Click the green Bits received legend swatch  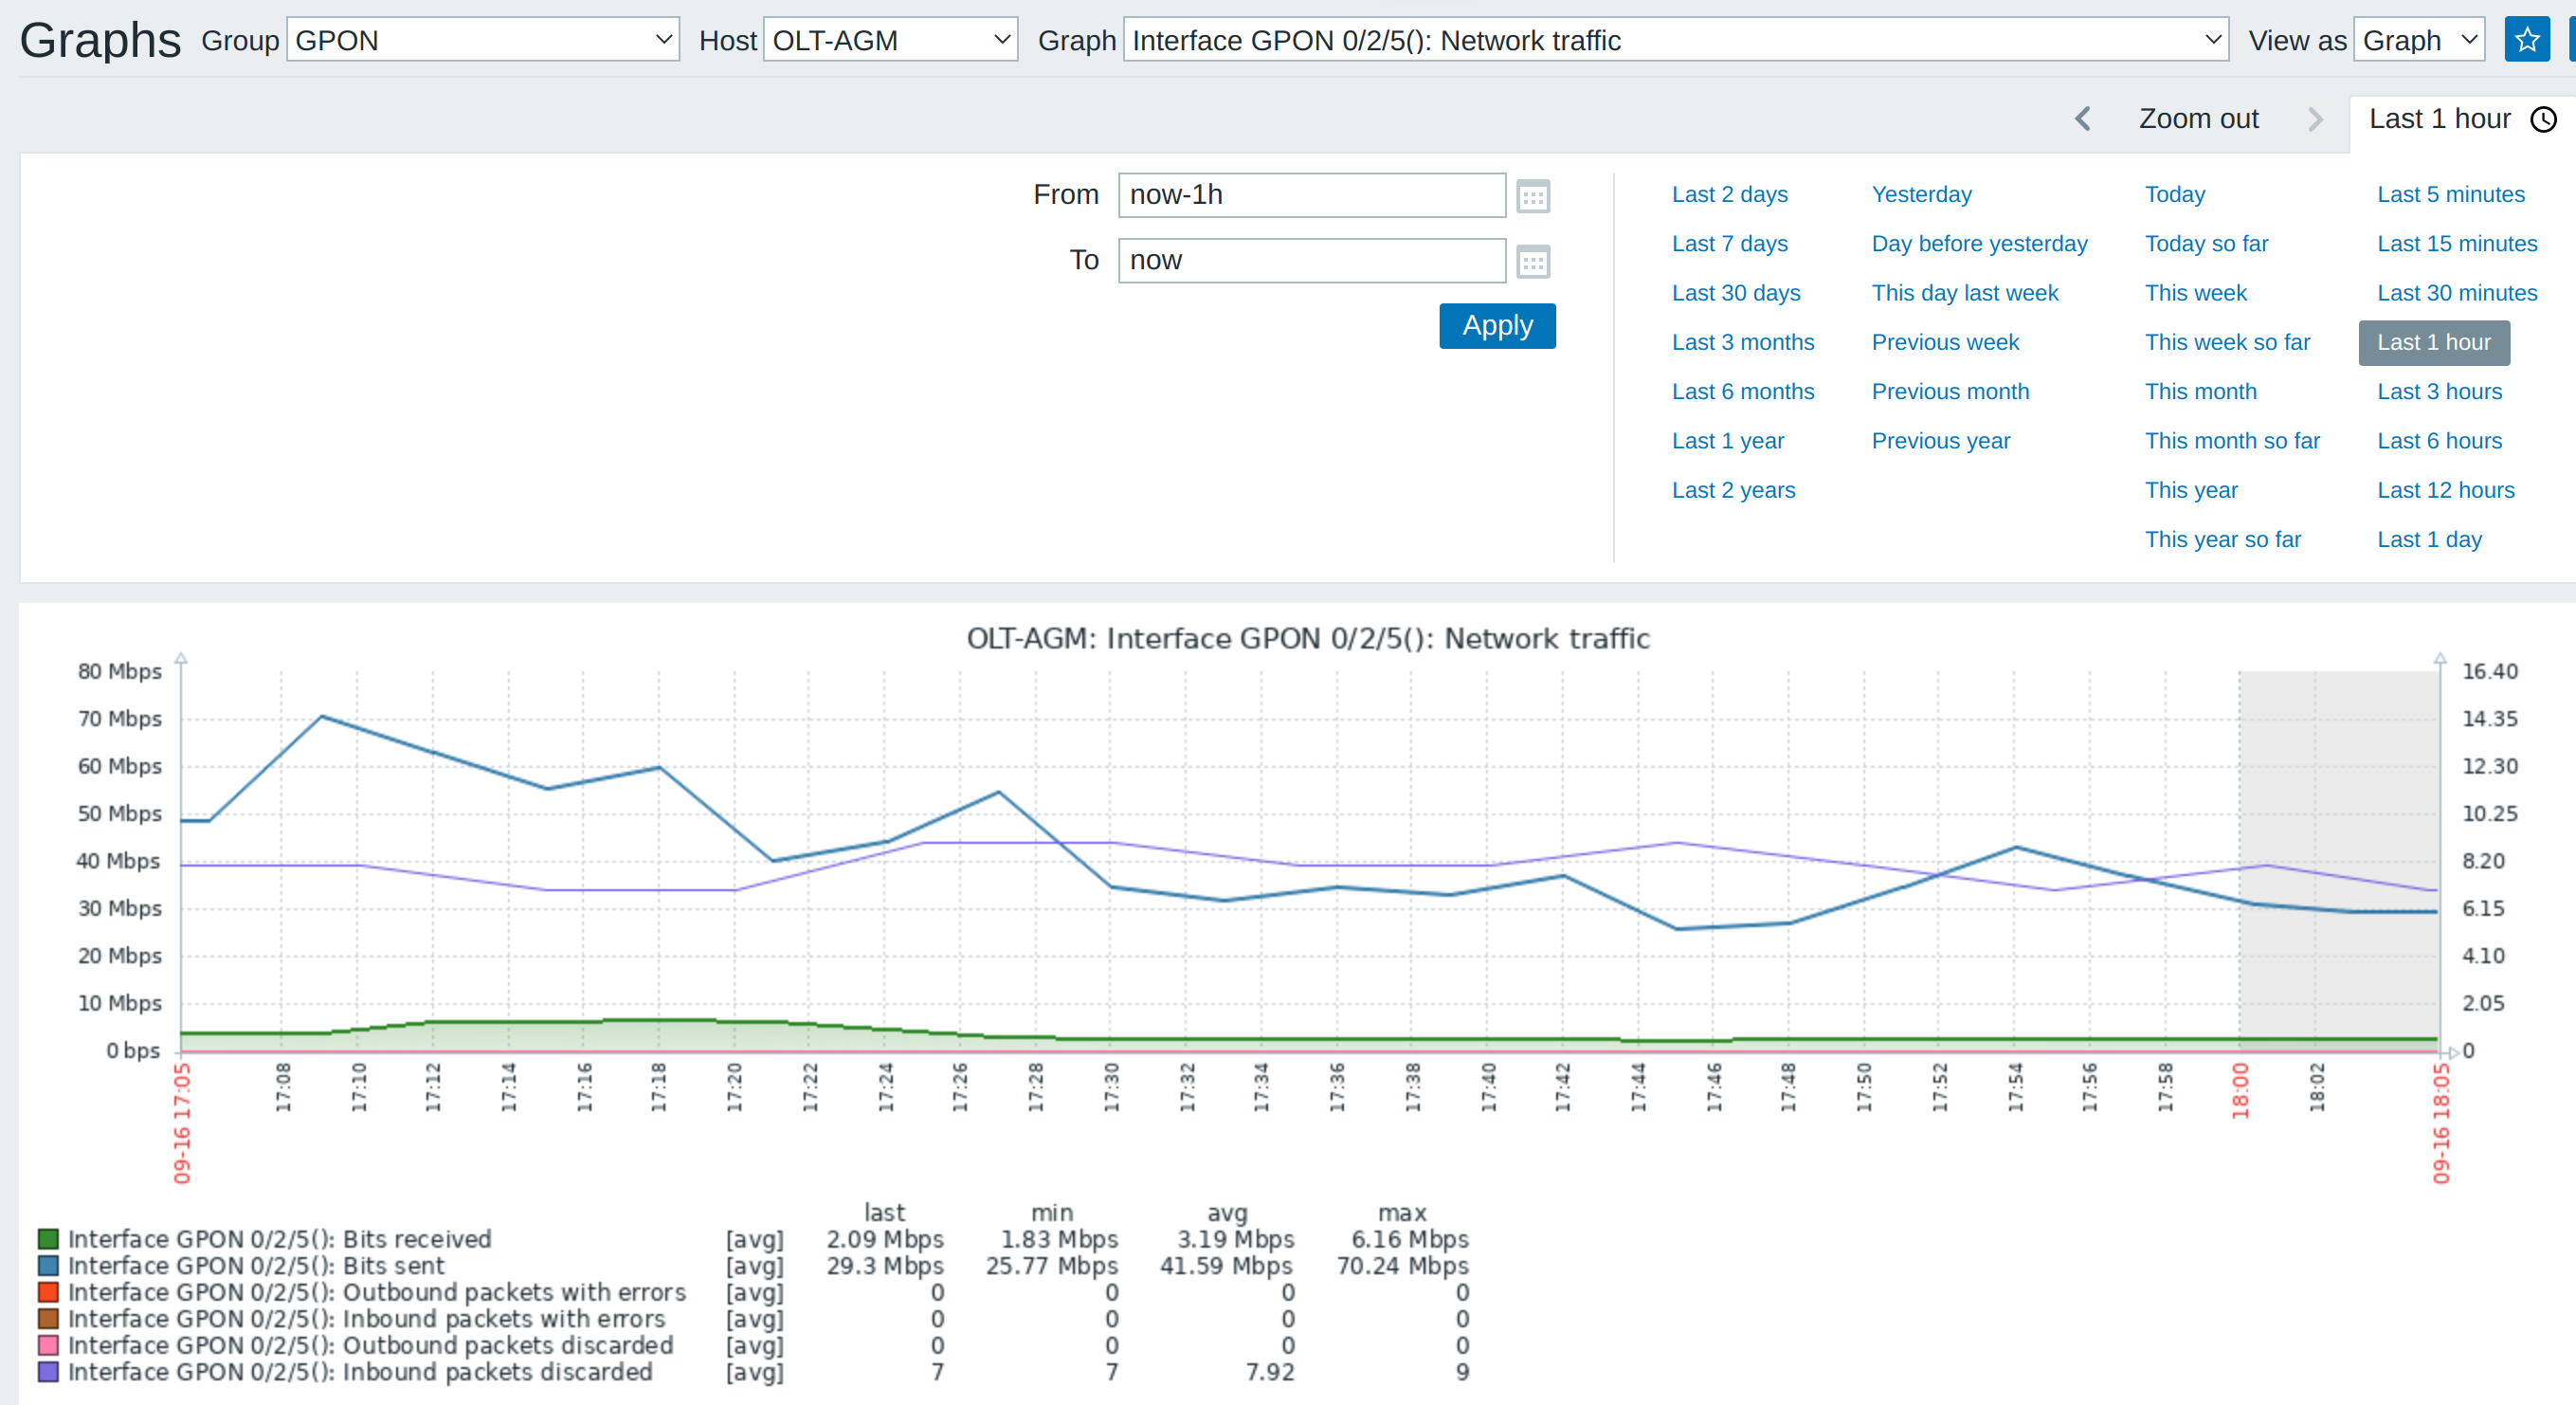(x=48, y=1239)
